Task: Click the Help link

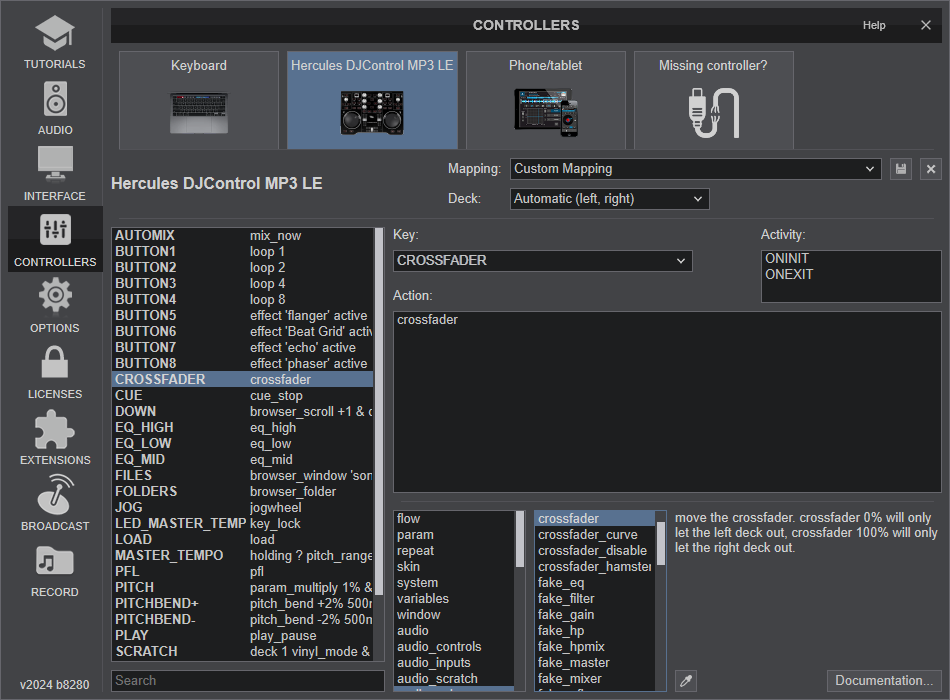Action: (x=874, y=25)
